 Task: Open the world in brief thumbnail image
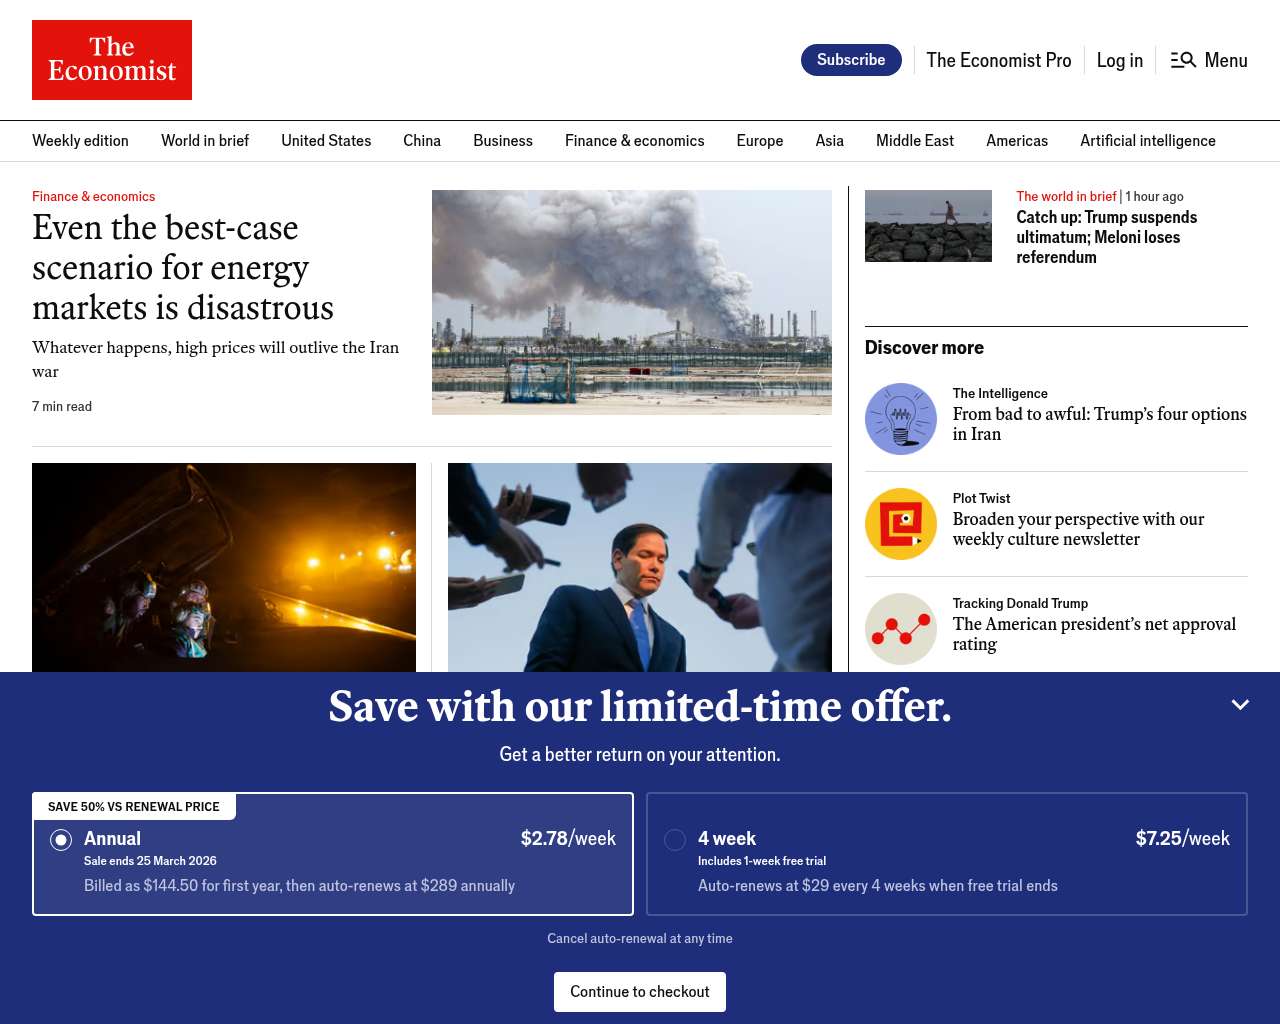928,226
